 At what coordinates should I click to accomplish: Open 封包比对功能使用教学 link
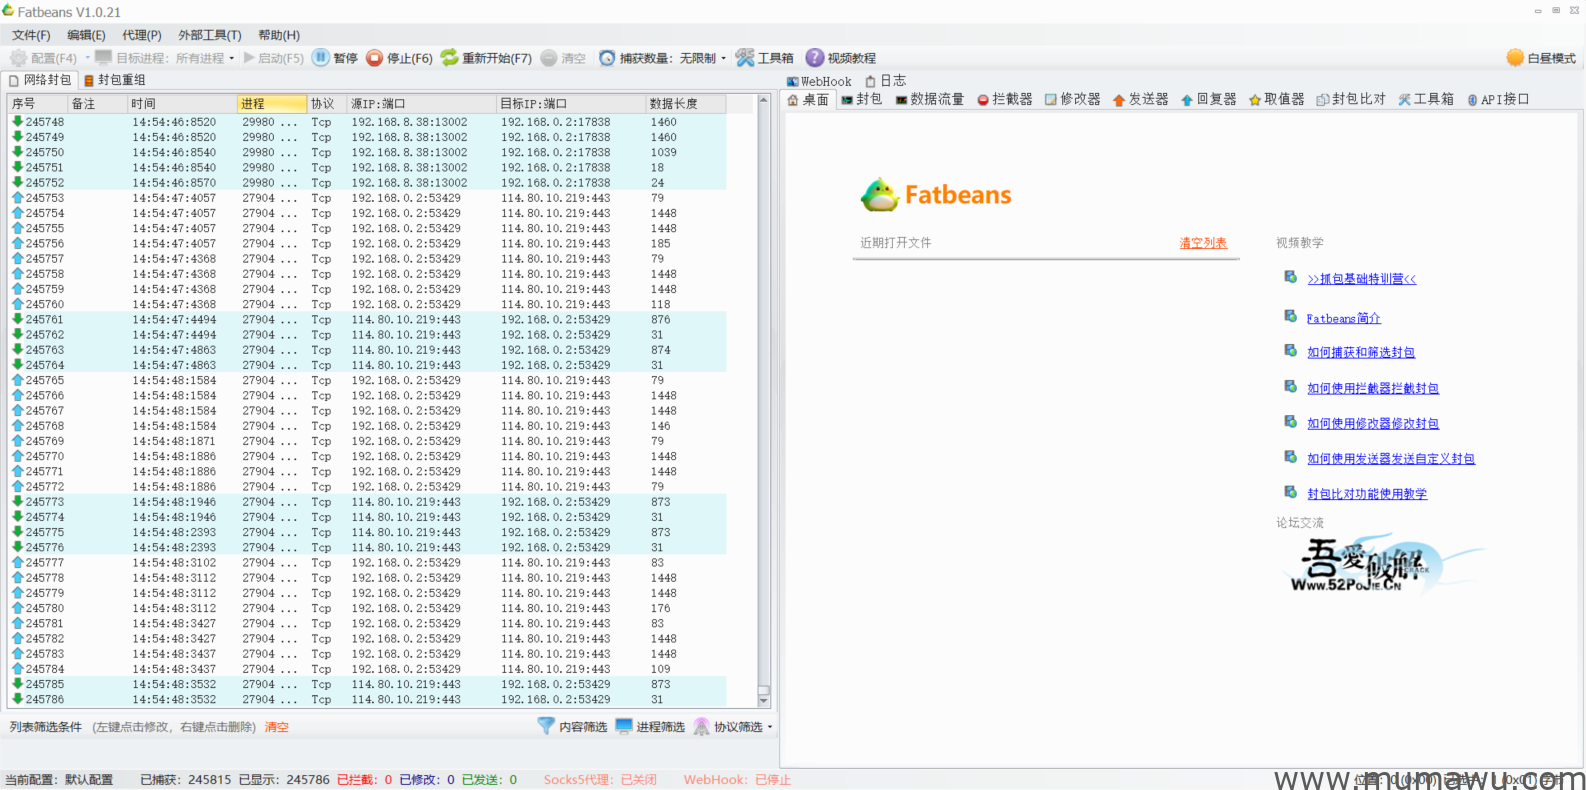1367,493
